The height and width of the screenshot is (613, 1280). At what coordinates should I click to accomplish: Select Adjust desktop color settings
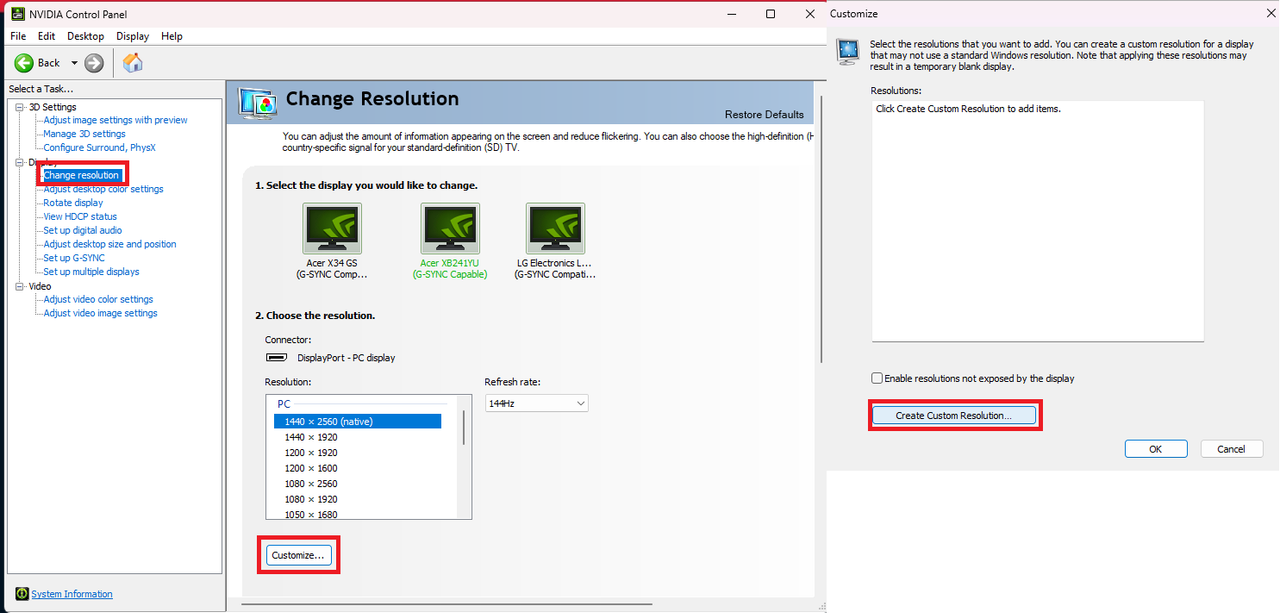coord(103,189)
